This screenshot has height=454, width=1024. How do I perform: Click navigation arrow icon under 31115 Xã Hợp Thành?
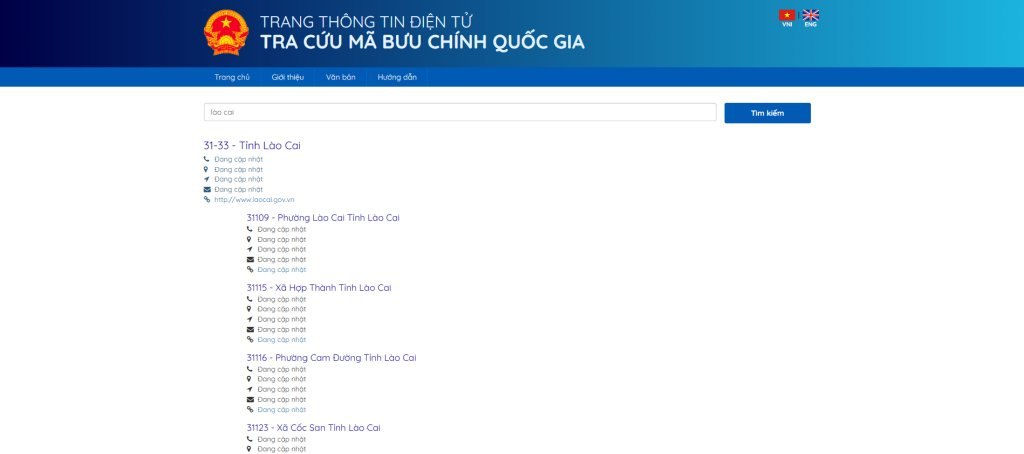250,319
